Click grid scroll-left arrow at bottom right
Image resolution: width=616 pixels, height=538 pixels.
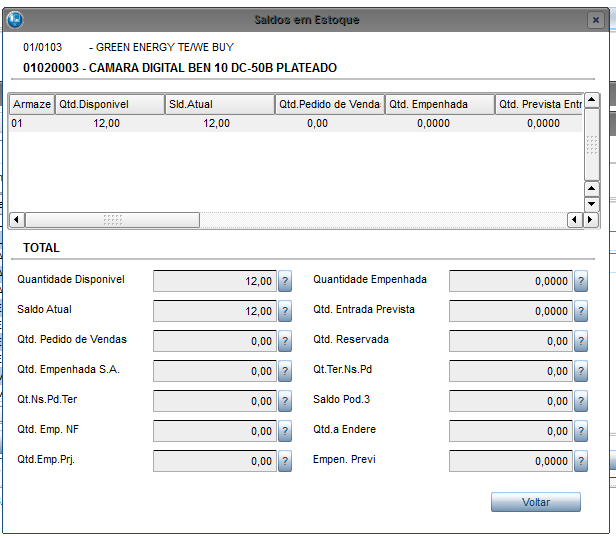(x=575, y=219)
